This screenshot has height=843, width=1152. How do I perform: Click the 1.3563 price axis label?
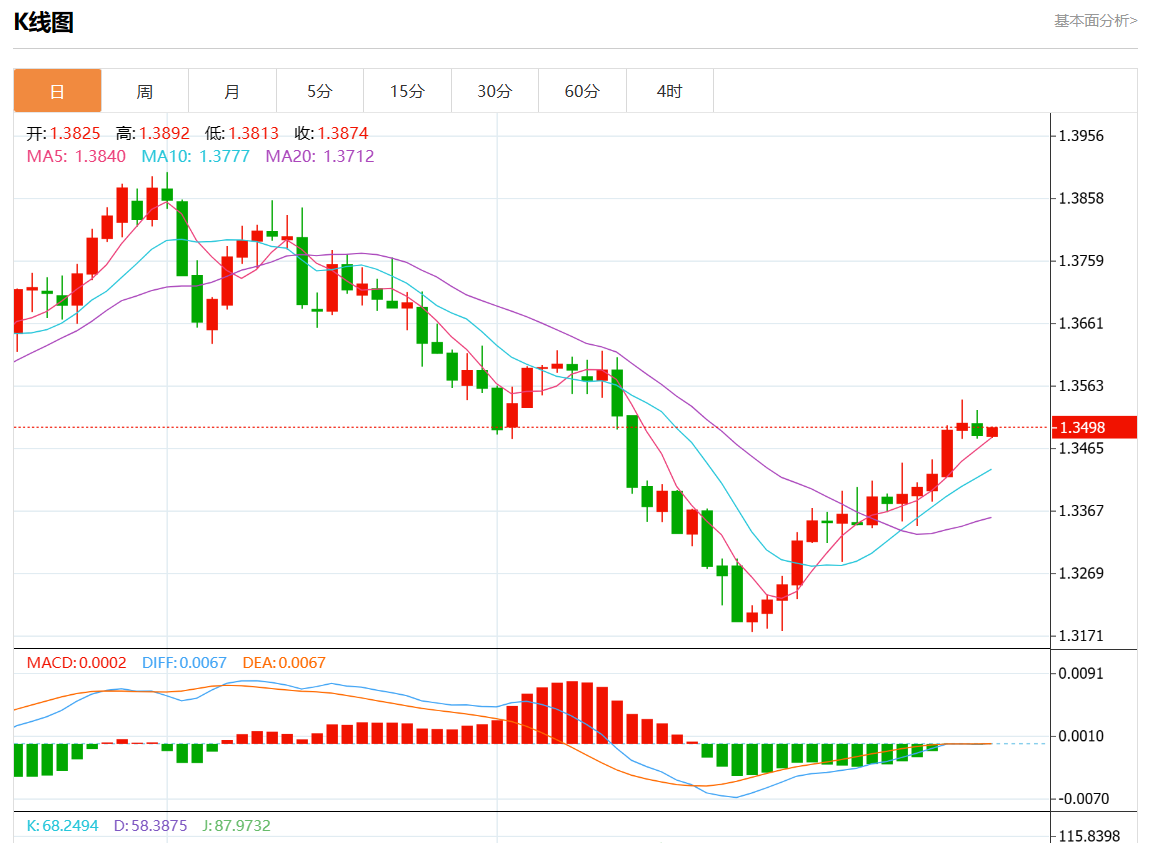(x=1081, y=385)
